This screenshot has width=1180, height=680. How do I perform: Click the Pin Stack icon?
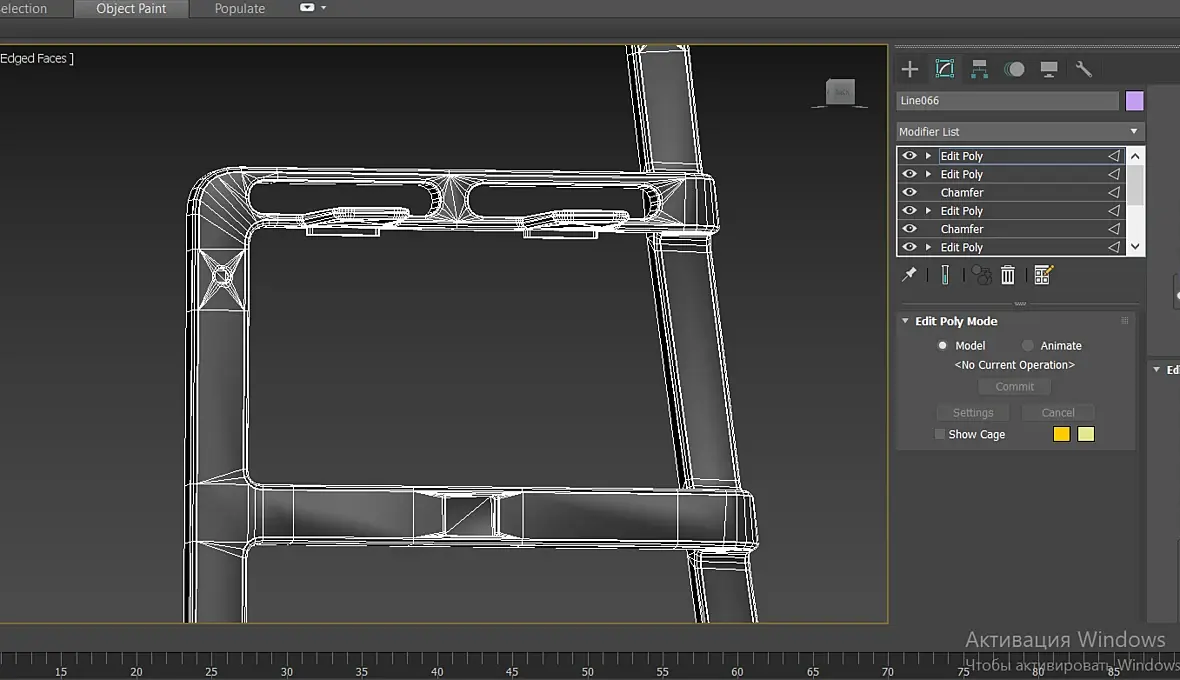pyautogui.click(x=909, y=275)
